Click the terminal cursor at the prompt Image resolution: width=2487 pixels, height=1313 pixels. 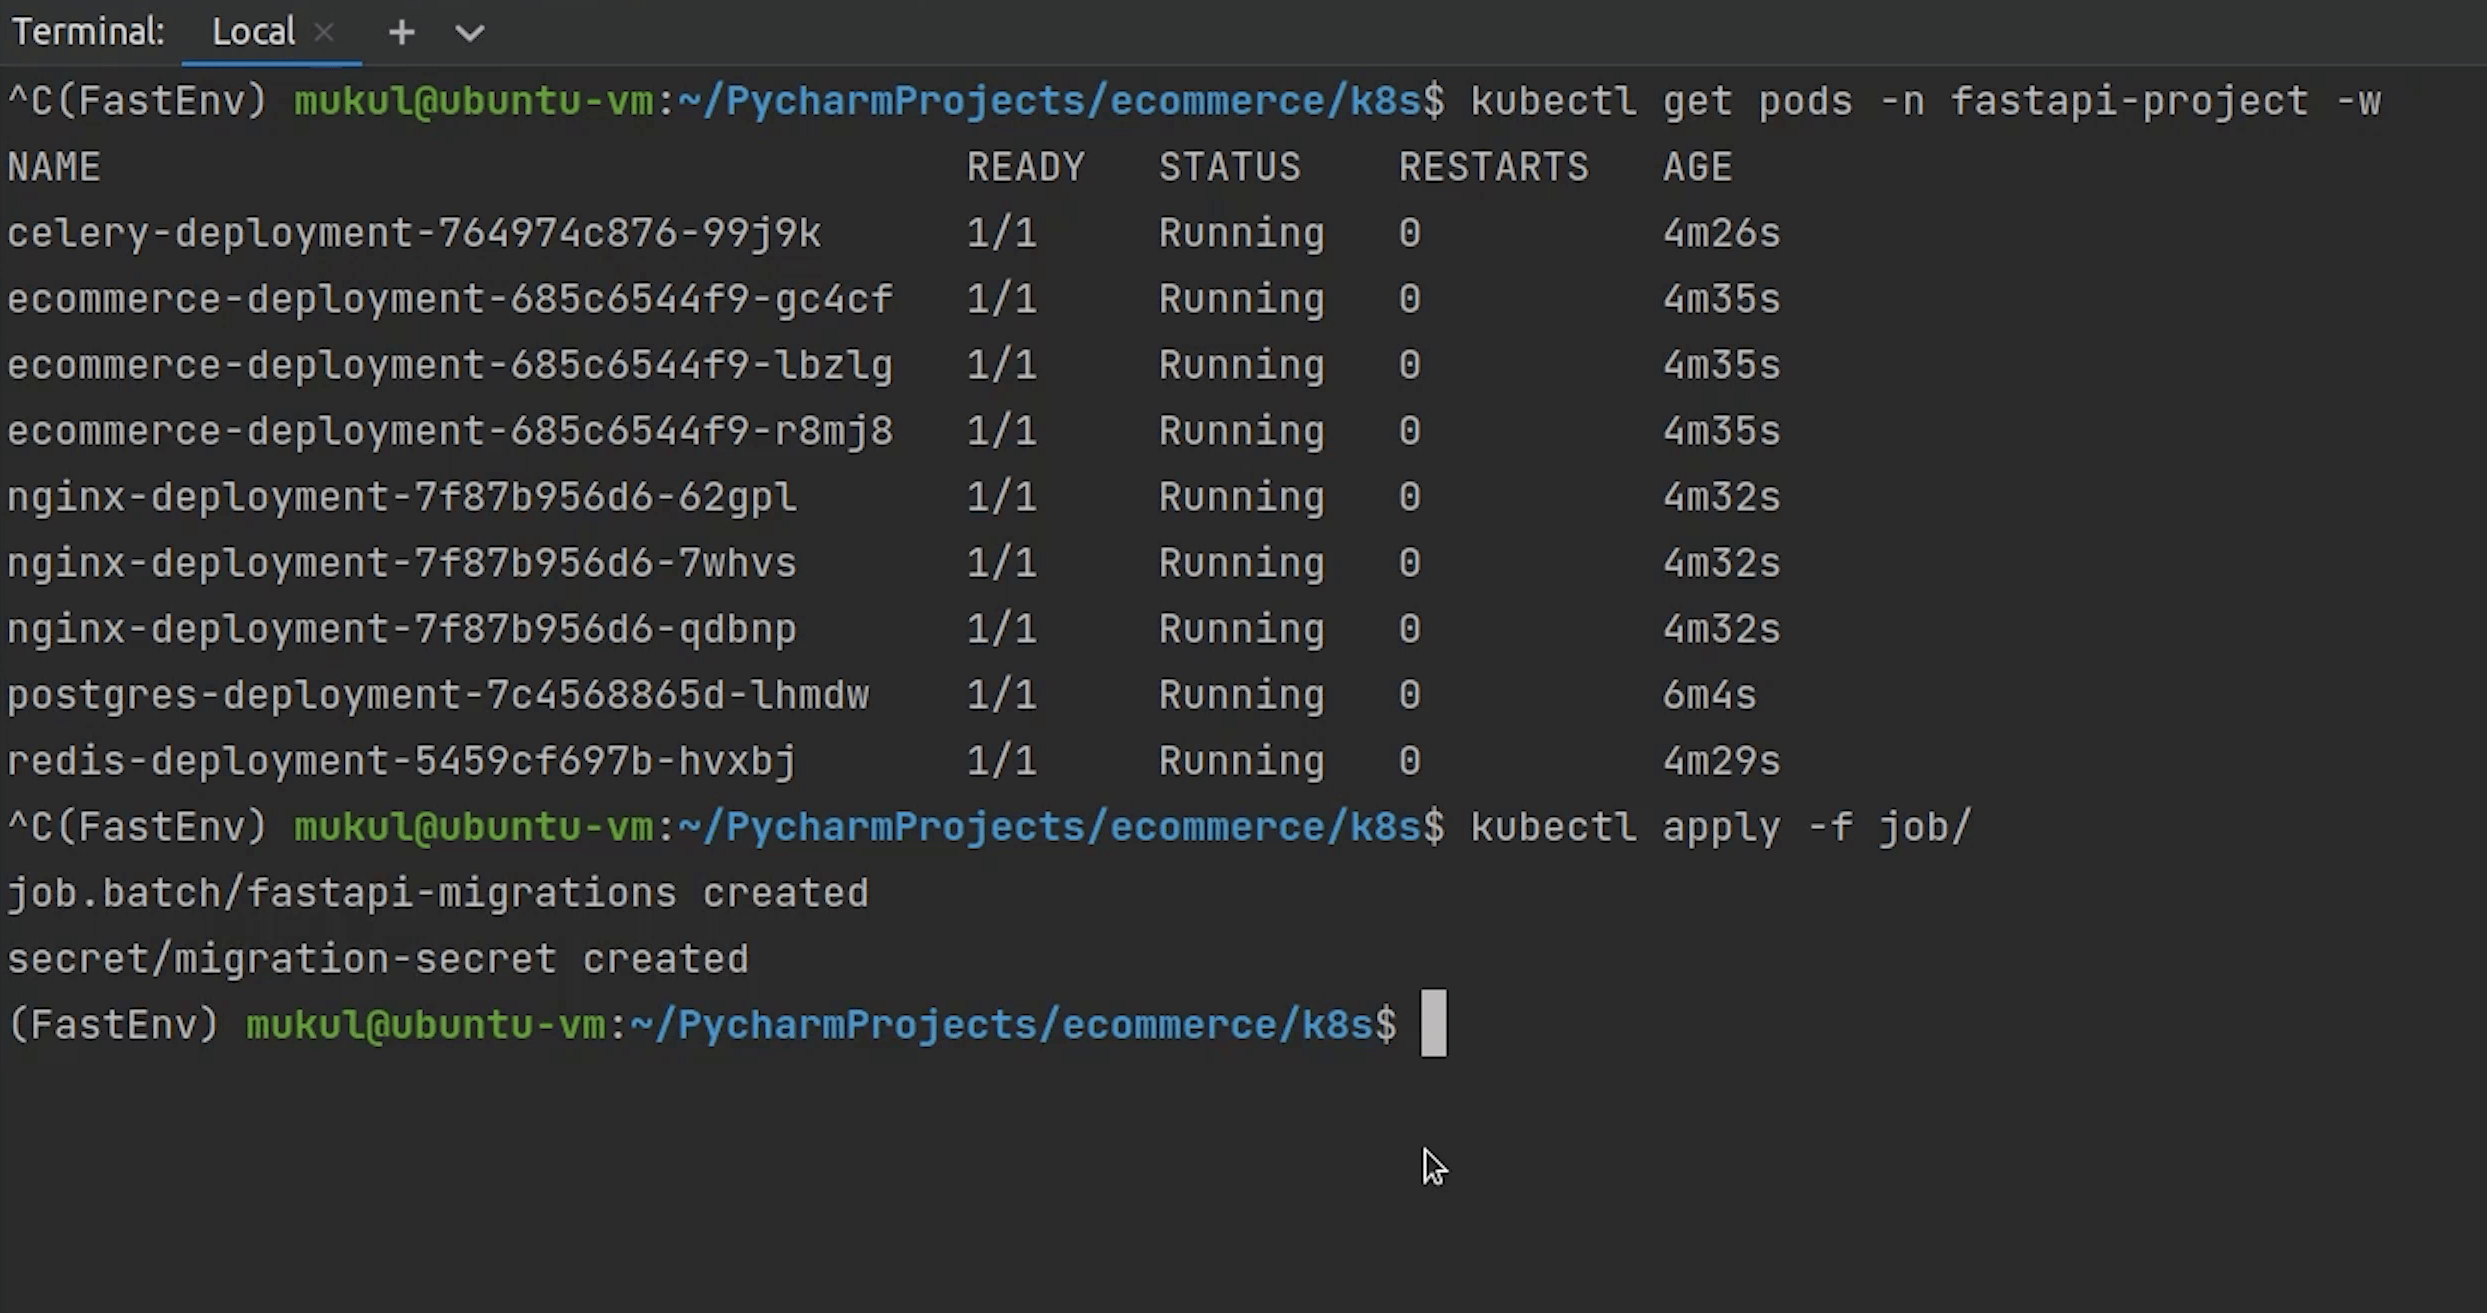click(1433, 1023)
